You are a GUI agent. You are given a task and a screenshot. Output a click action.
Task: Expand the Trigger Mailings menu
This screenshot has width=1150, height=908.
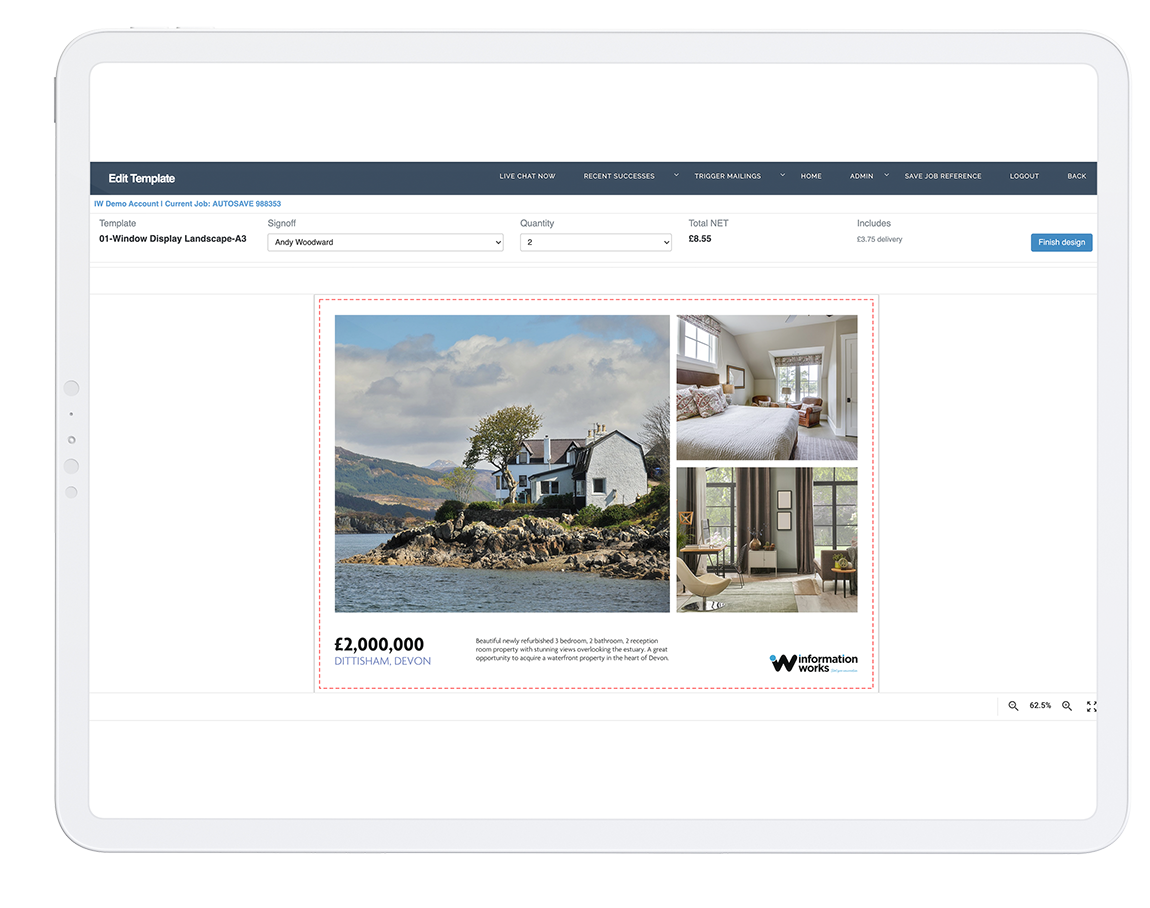pyautogui.click(x=728, y=176)
